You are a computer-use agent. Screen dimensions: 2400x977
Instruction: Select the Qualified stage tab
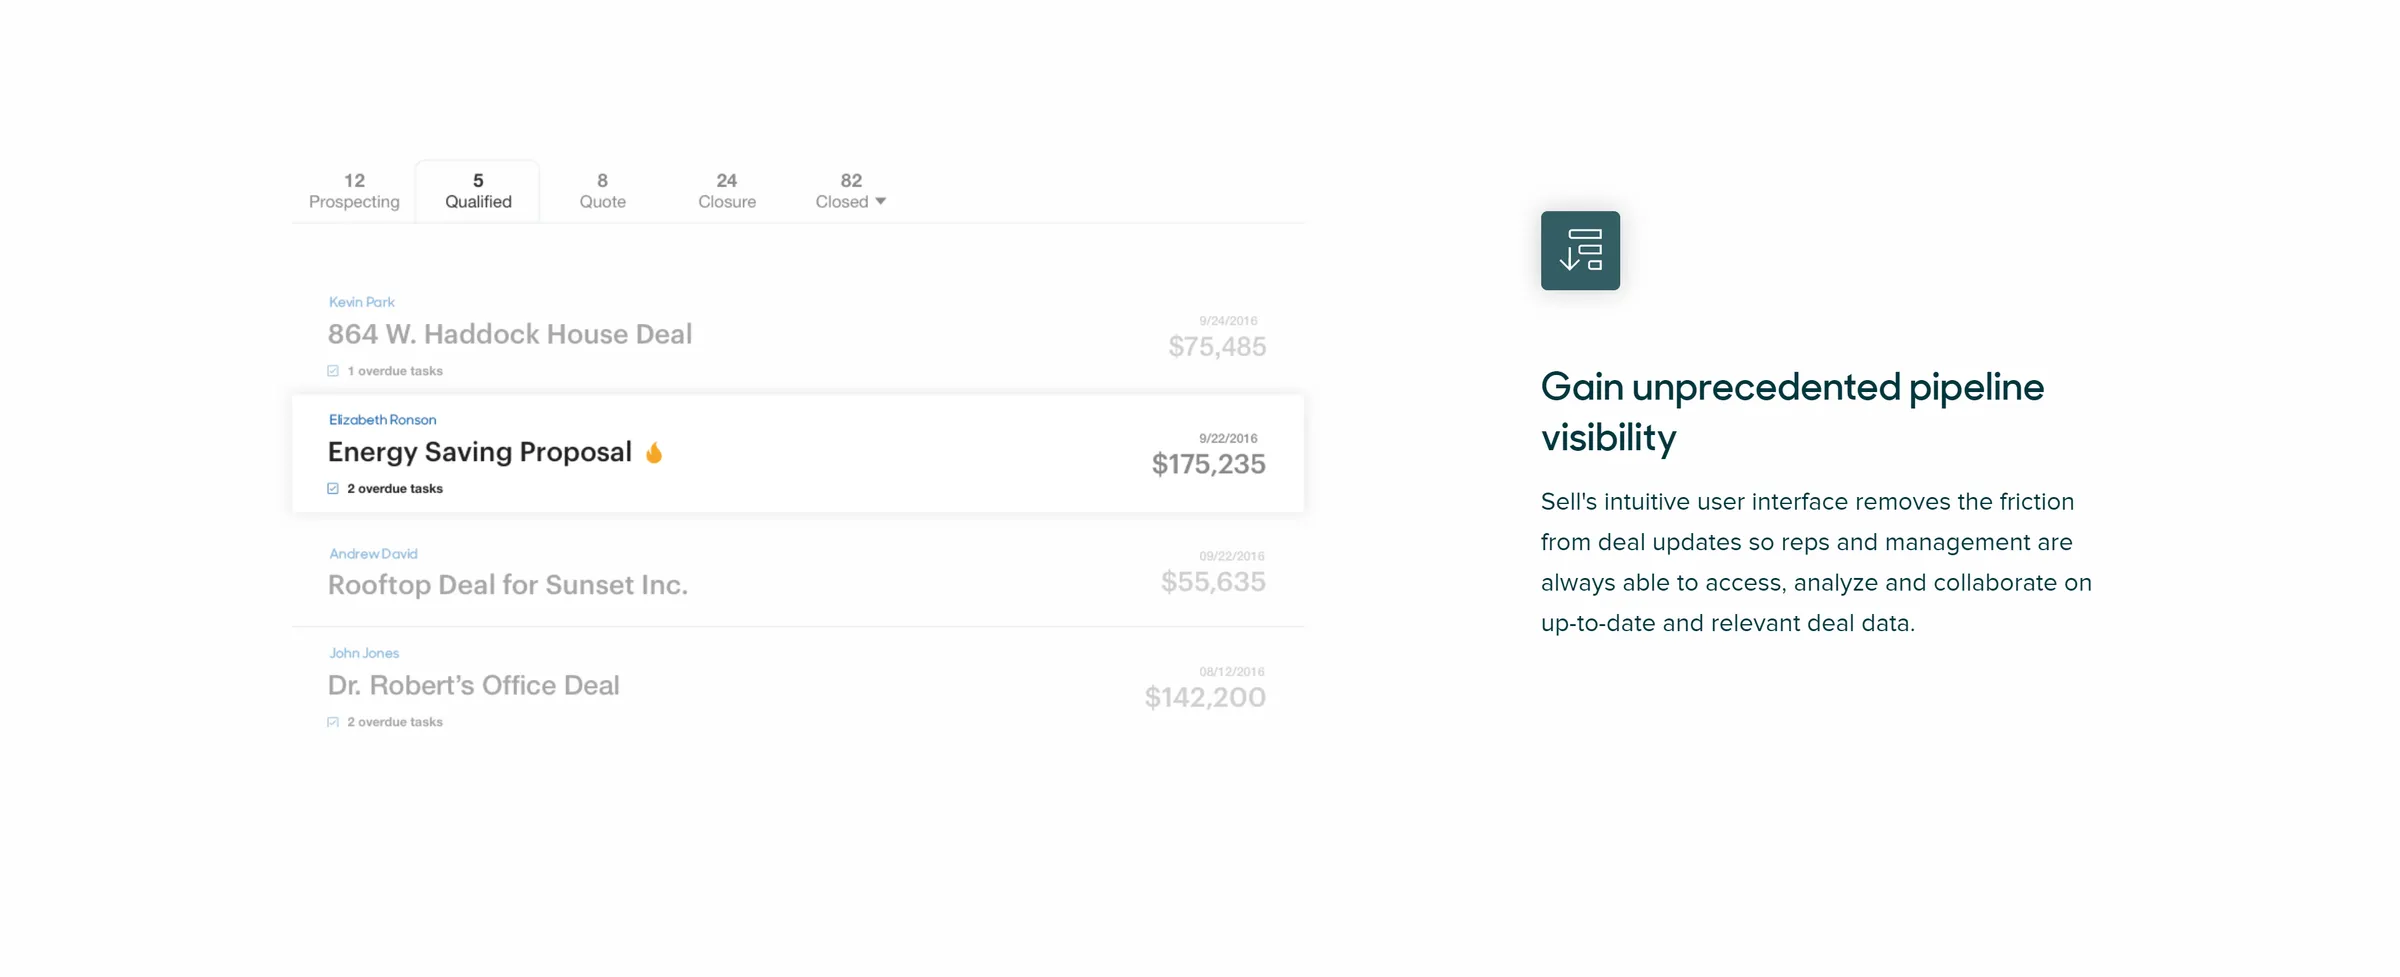pos(477,191)
